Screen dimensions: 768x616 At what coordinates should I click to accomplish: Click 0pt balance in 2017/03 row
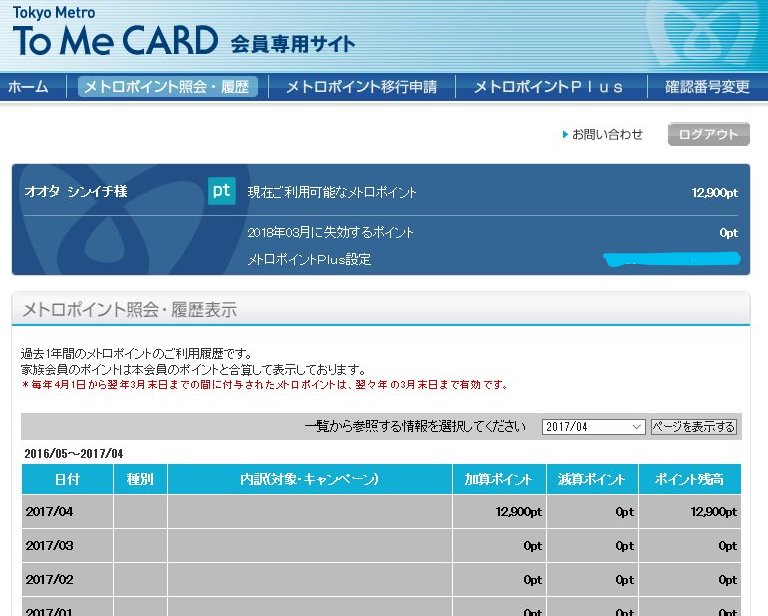click(727, 546)
